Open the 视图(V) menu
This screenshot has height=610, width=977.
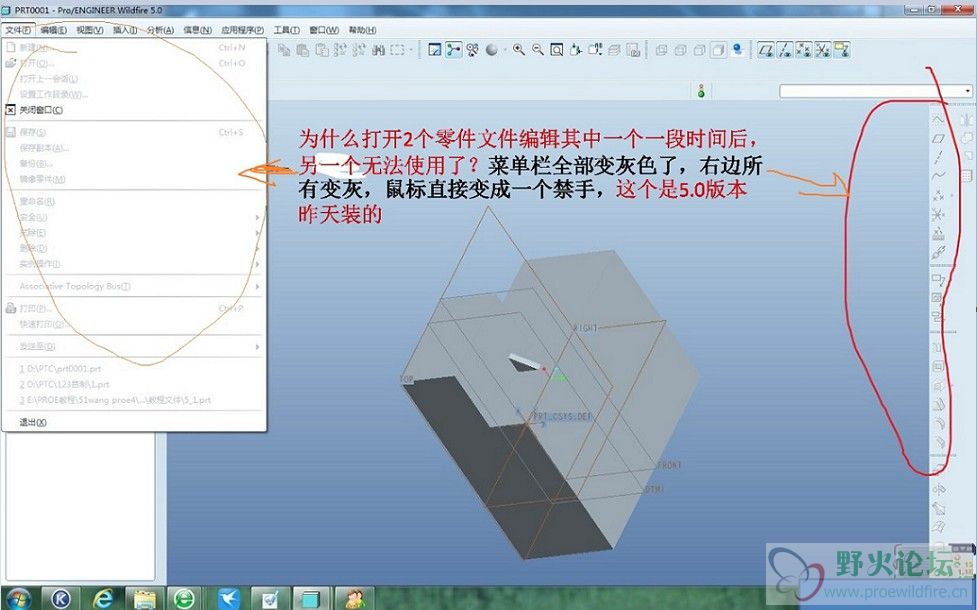click(90, 30)
